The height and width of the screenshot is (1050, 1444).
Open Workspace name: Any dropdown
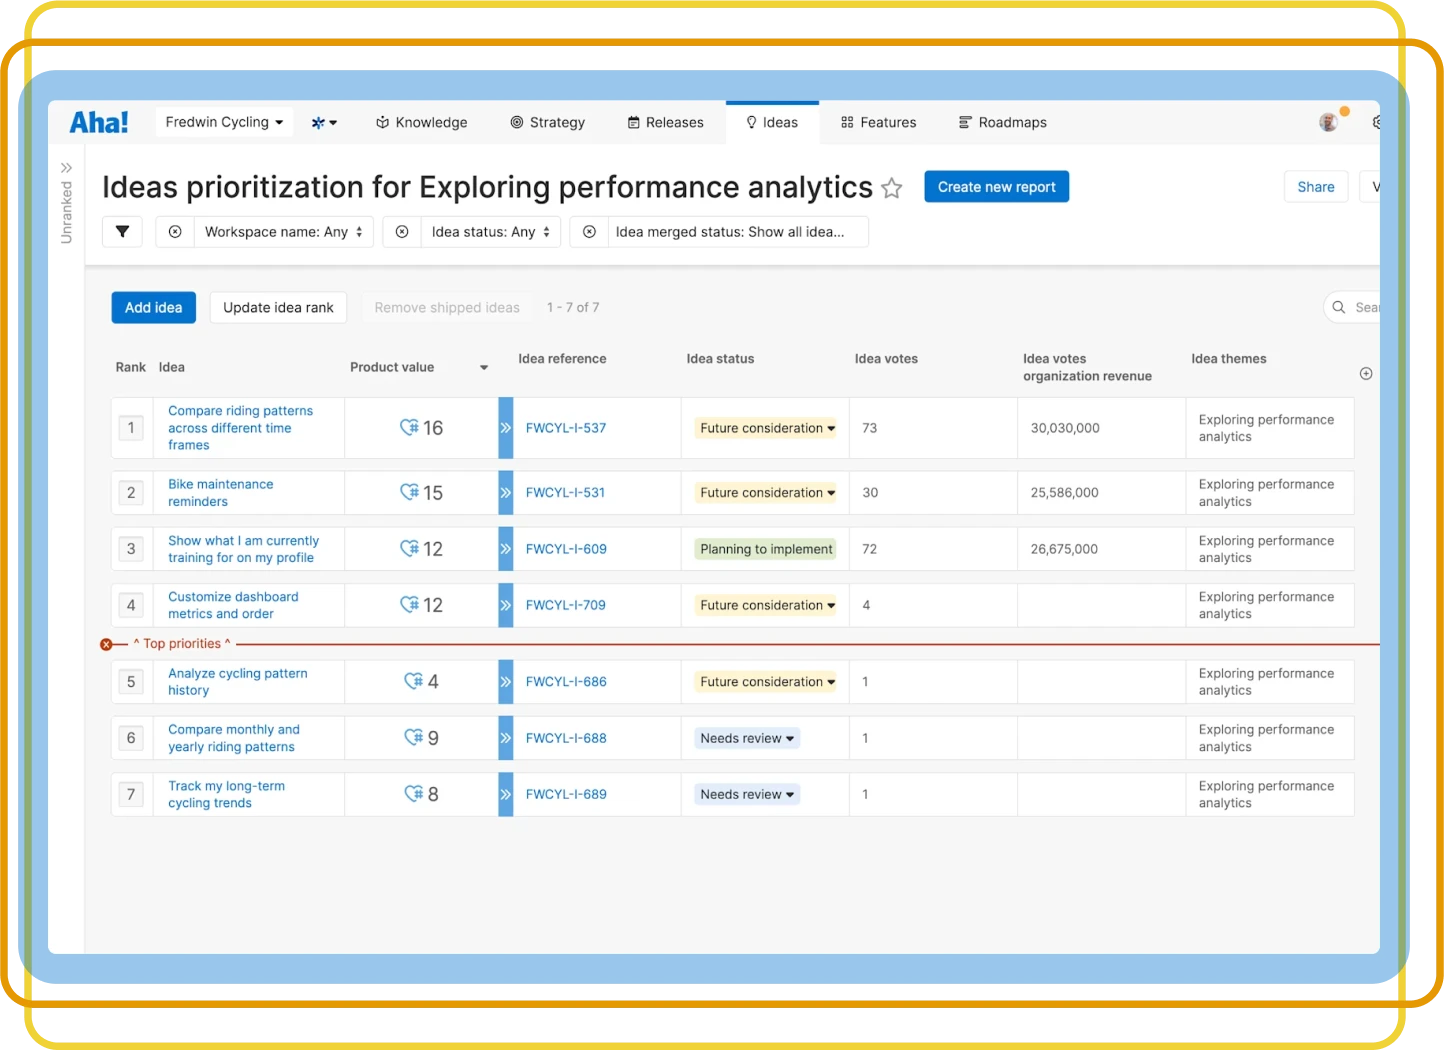pyautogui.click(x=284, y=232)
